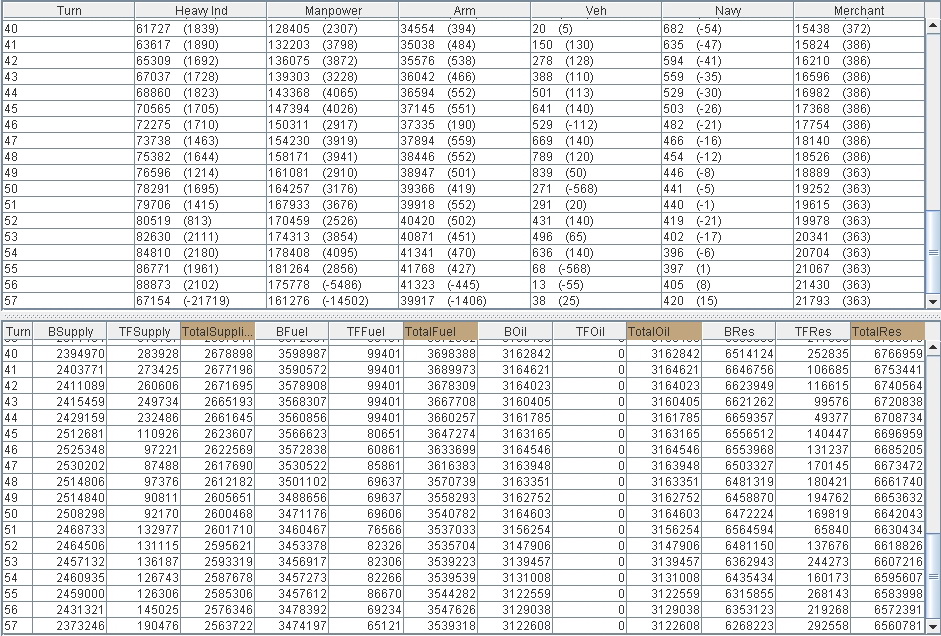
Task: Click the BOil column header
Action: [515, 331]
